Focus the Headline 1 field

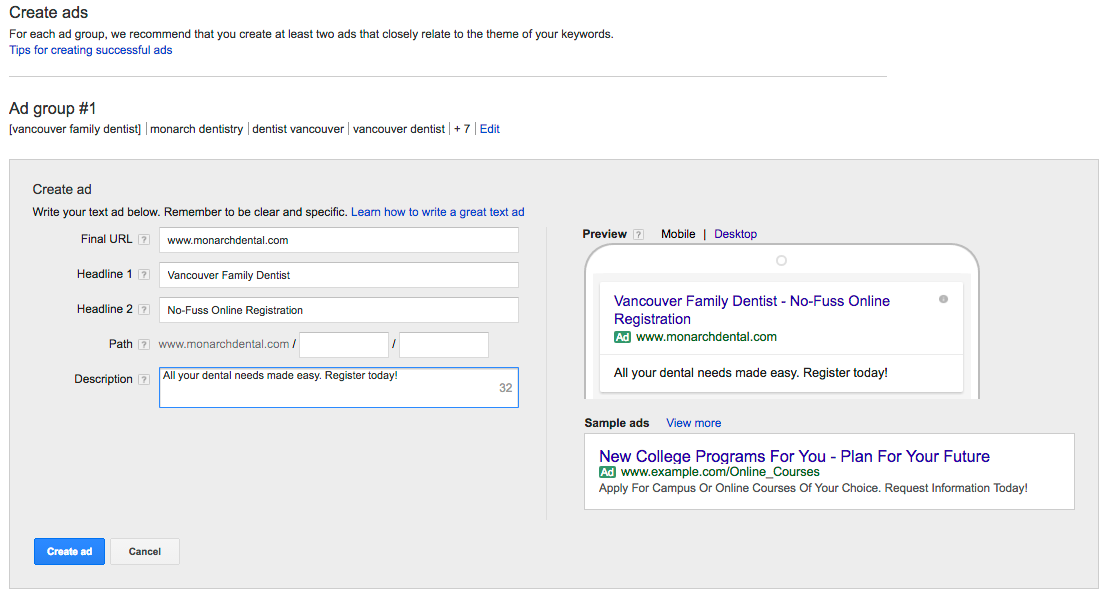coord(339,275)
